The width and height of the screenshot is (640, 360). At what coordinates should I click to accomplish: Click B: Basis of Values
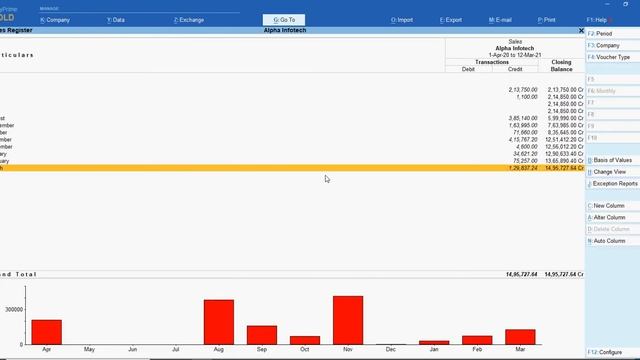613,160
